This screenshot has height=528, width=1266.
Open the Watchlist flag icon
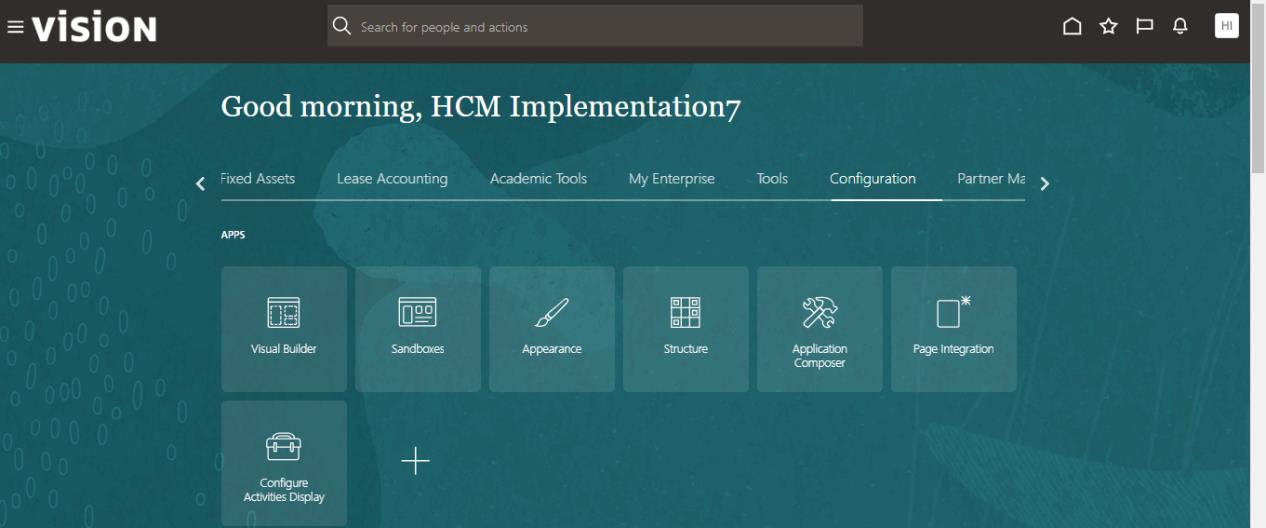(x=1144, y=27)
